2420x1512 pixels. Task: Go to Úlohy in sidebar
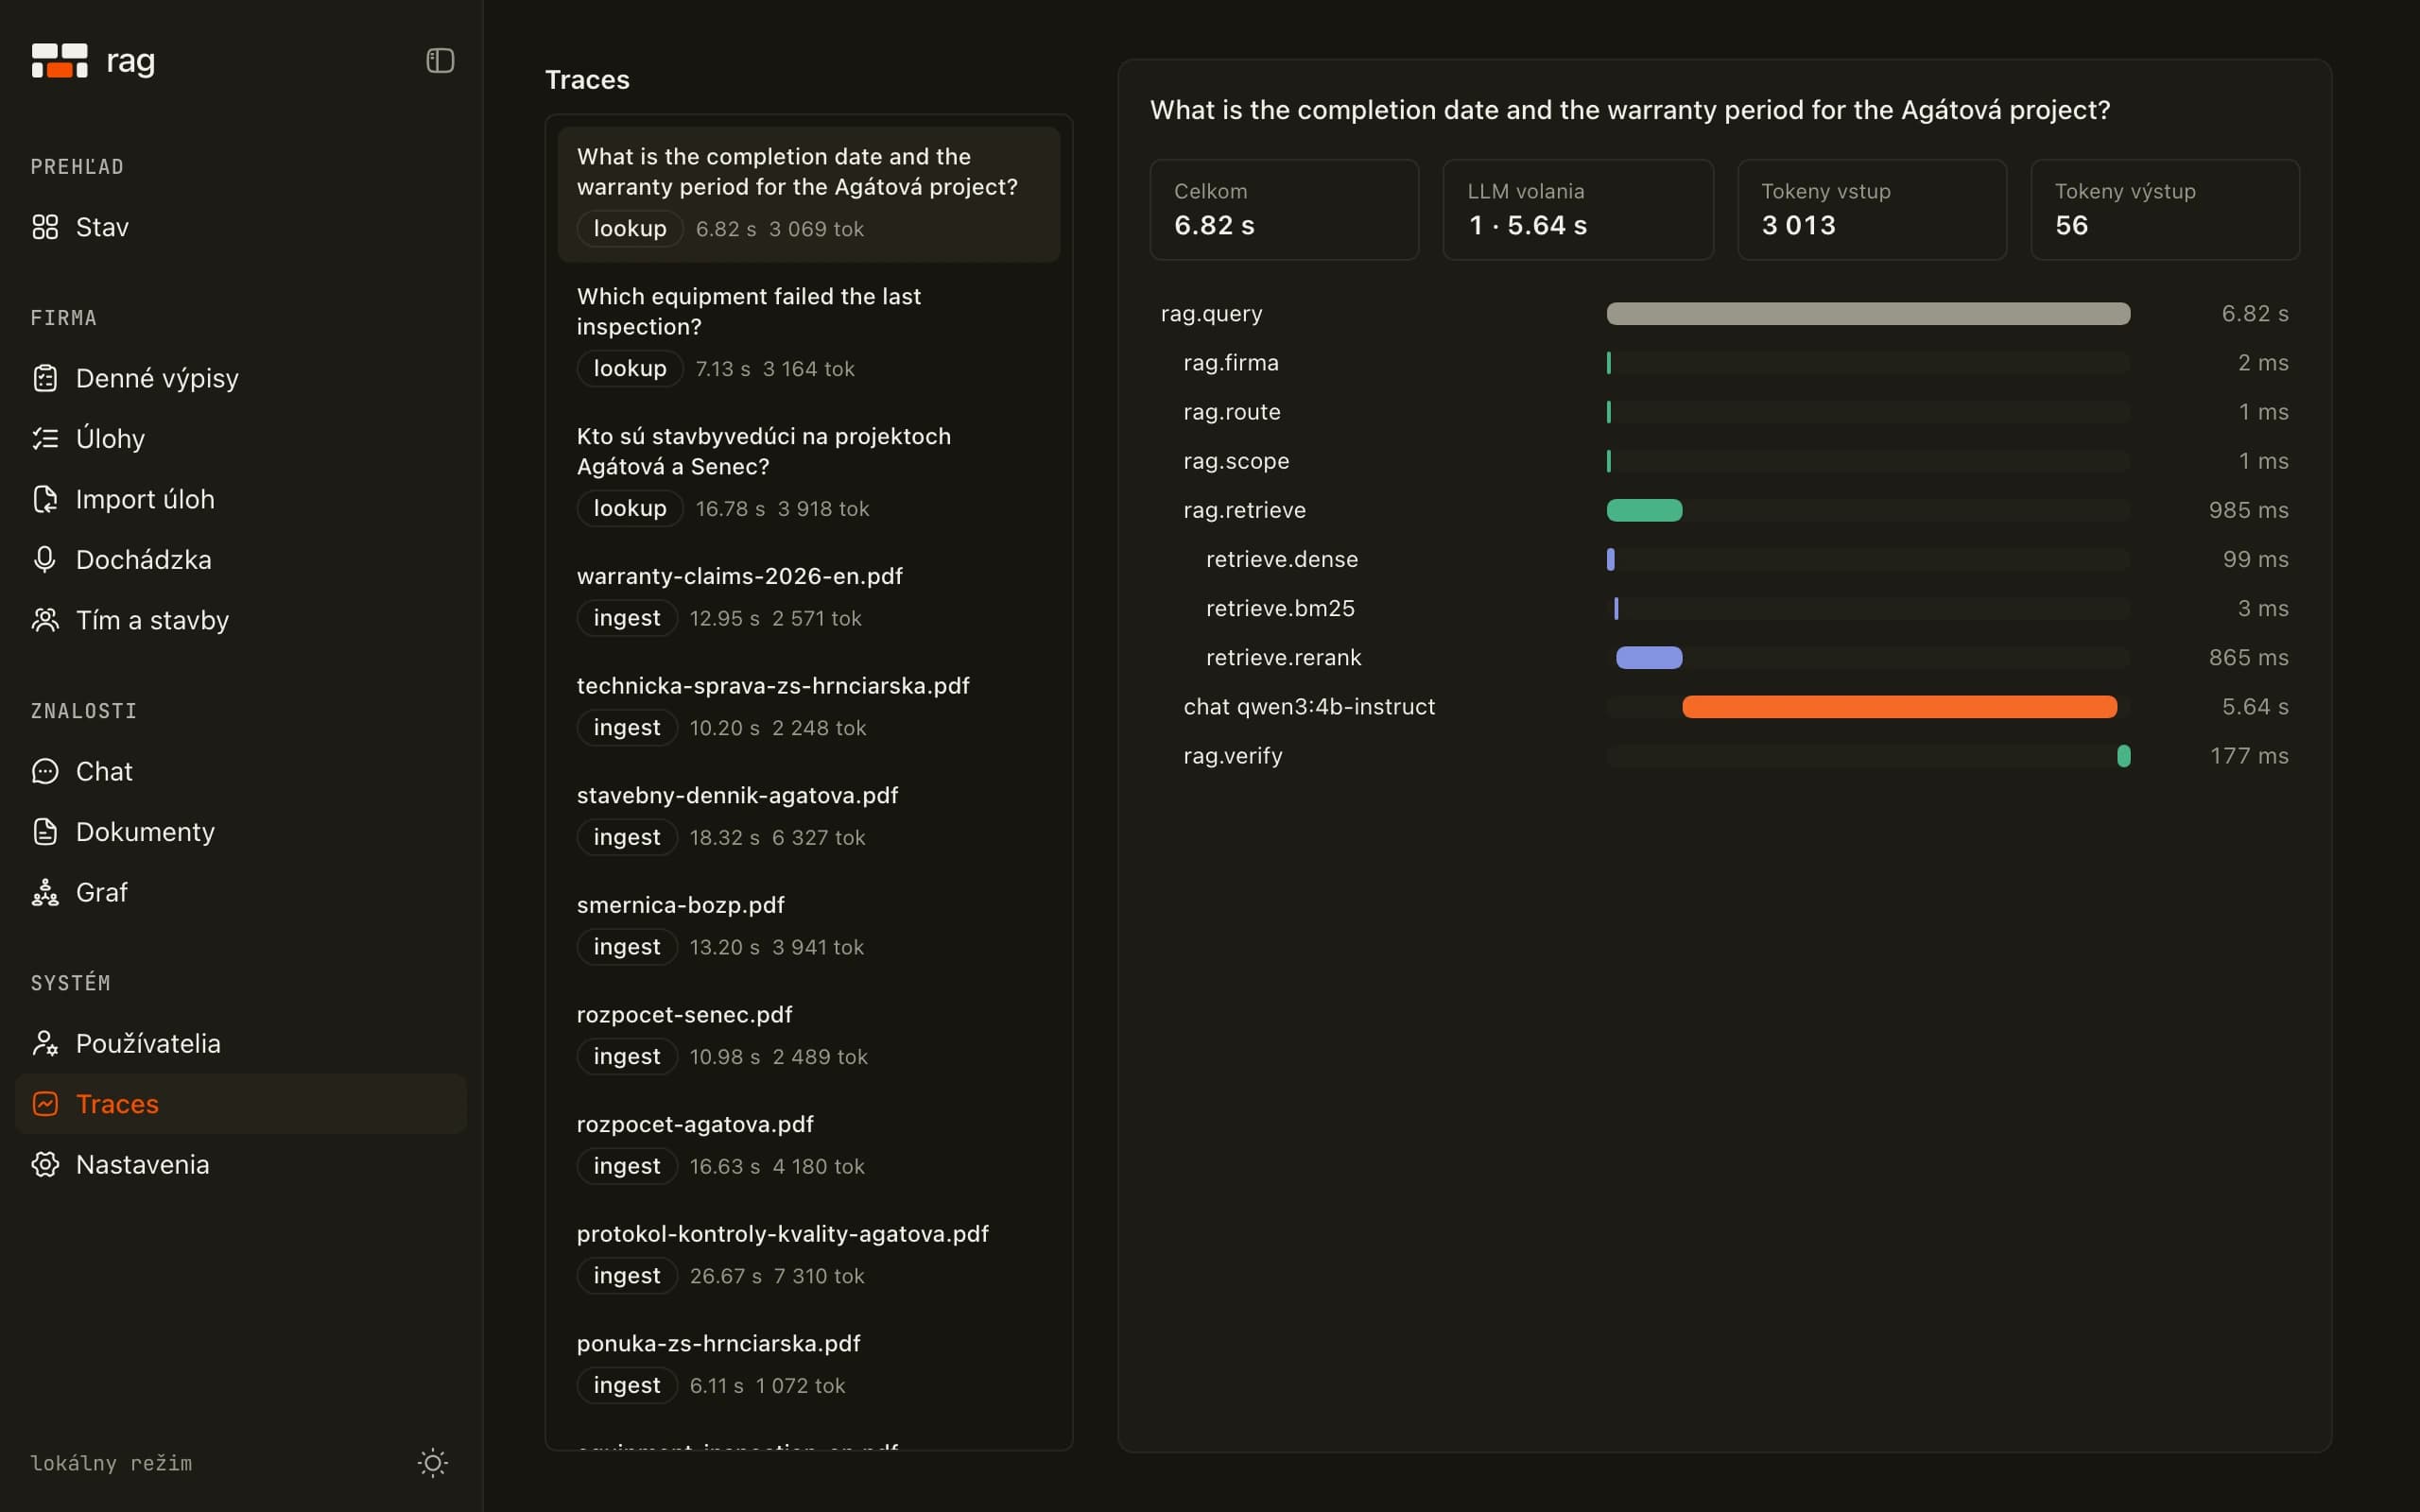[x=241, y=438]
